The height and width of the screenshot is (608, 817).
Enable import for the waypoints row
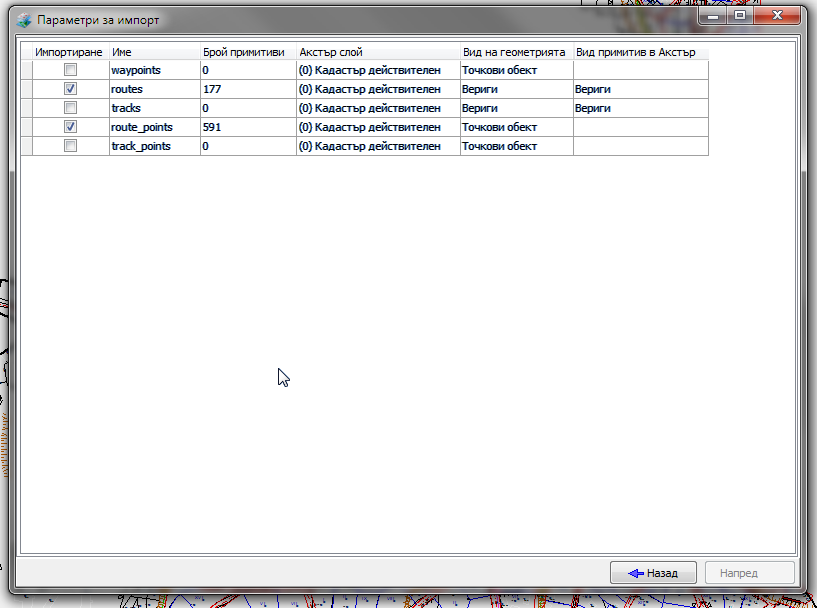pyautogui.click(x=70, y=70)
